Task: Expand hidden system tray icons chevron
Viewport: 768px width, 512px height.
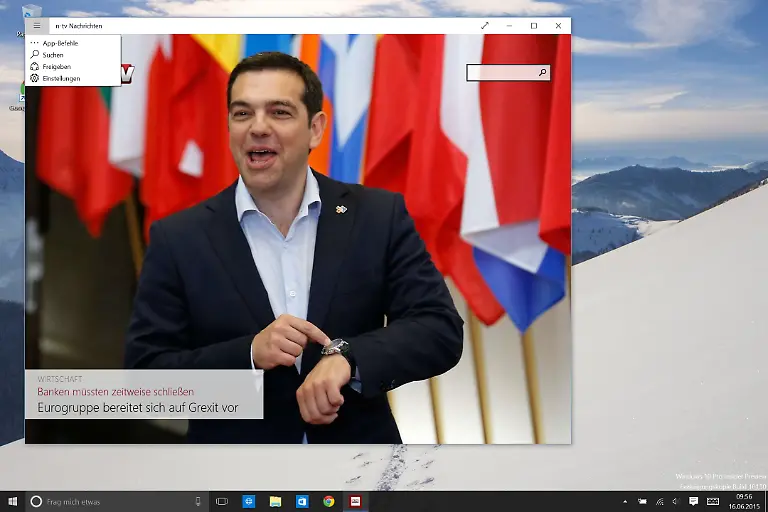Action: click(626, 501)
